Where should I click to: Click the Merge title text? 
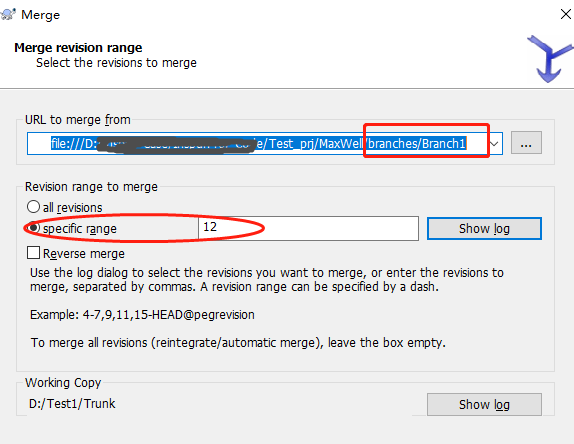coord(40,15)
